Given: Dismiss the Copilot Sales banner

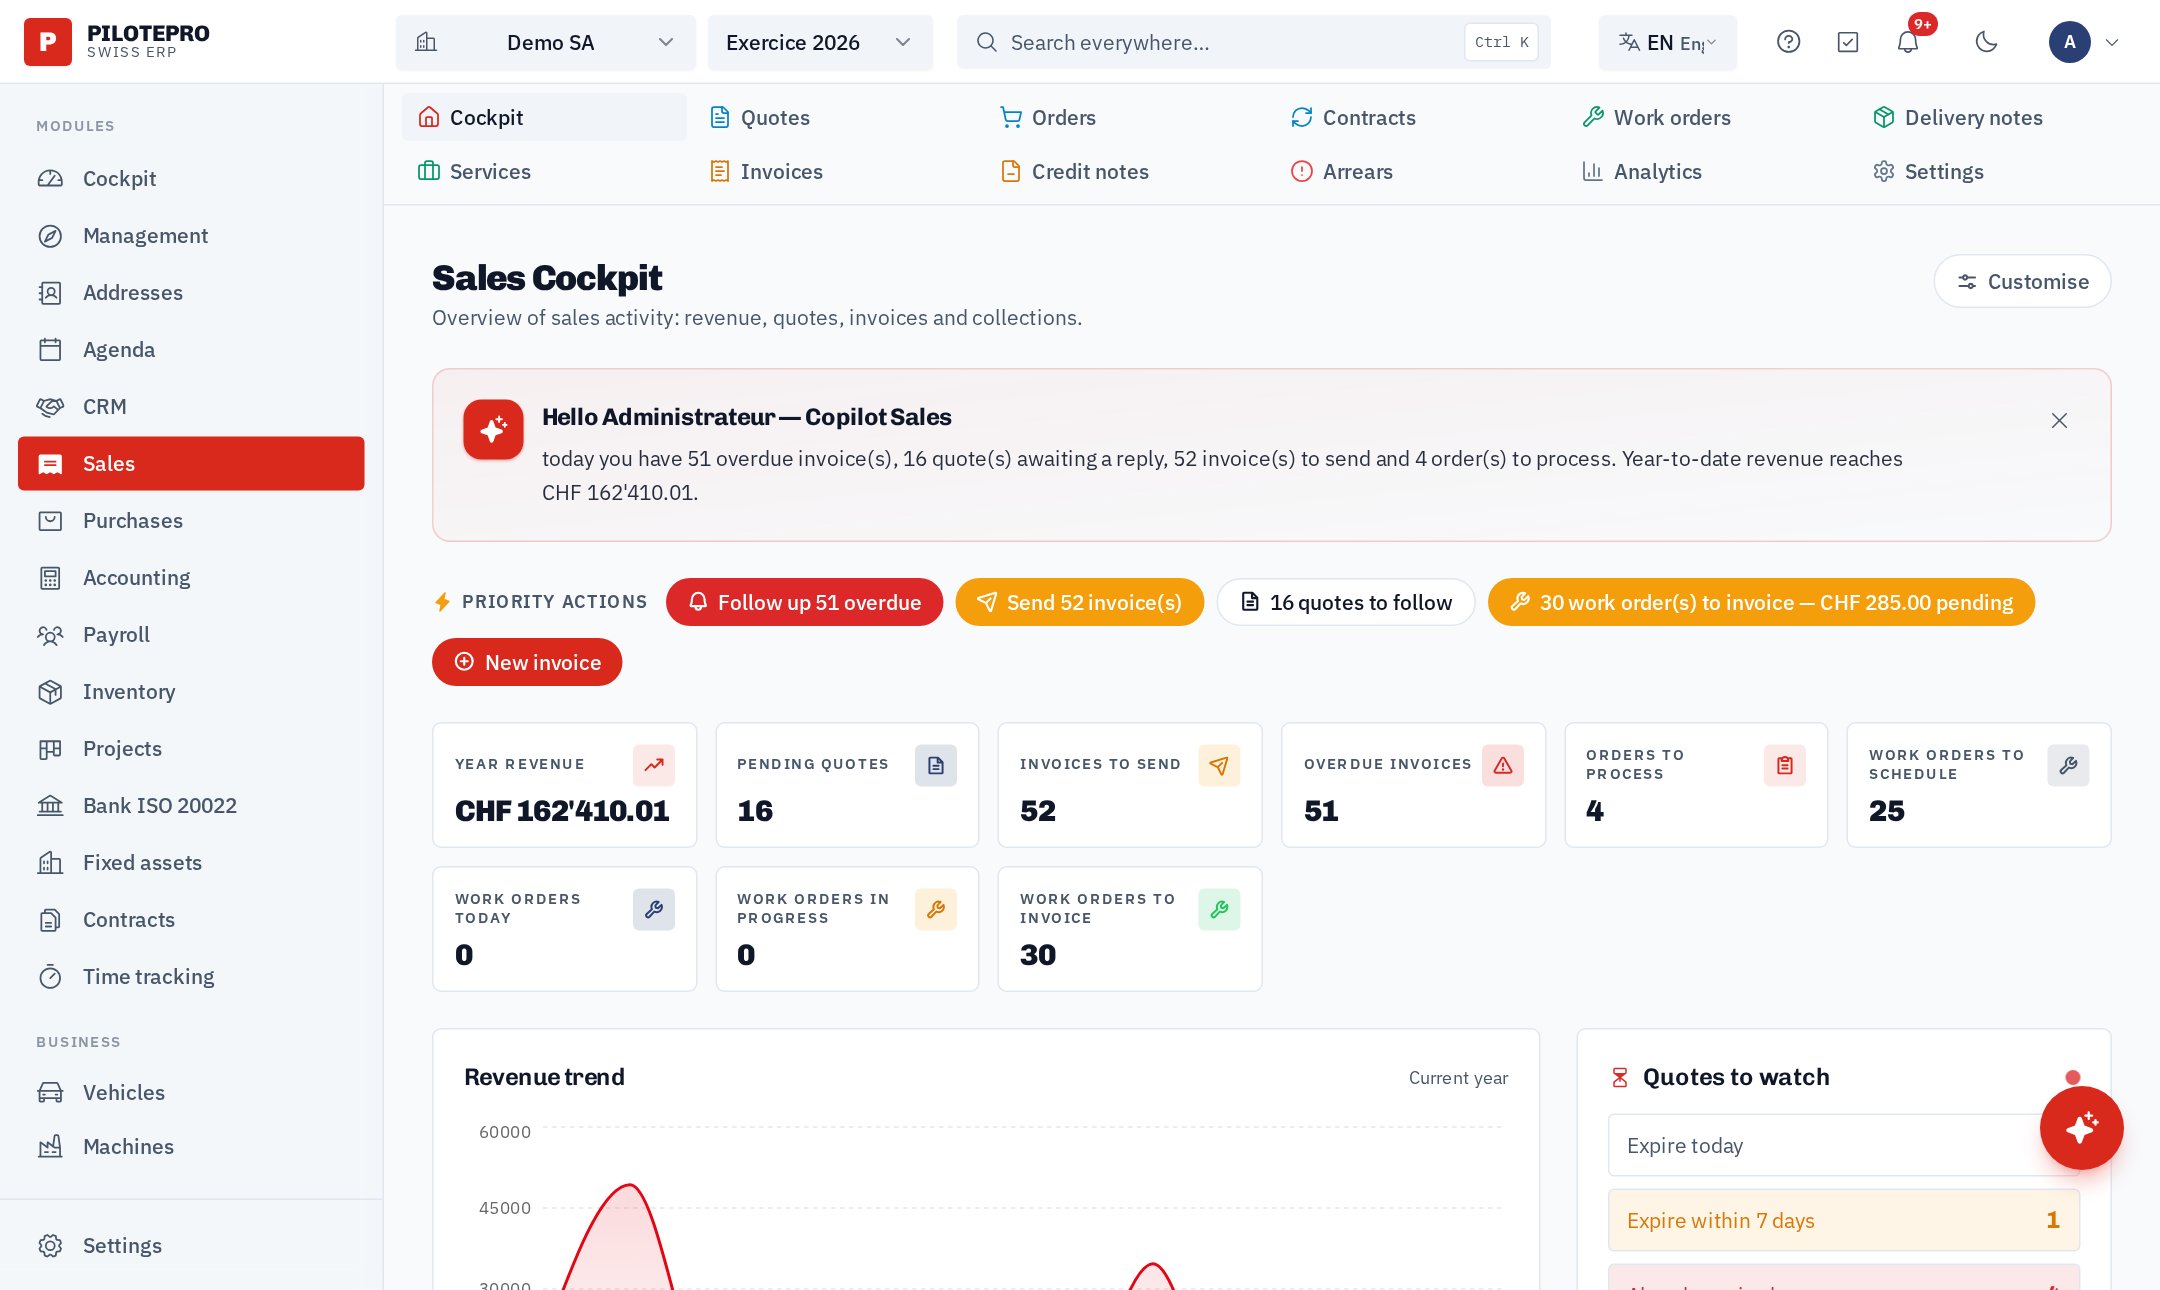Looking at the screenshot, I should click(x=2059, y=421).
